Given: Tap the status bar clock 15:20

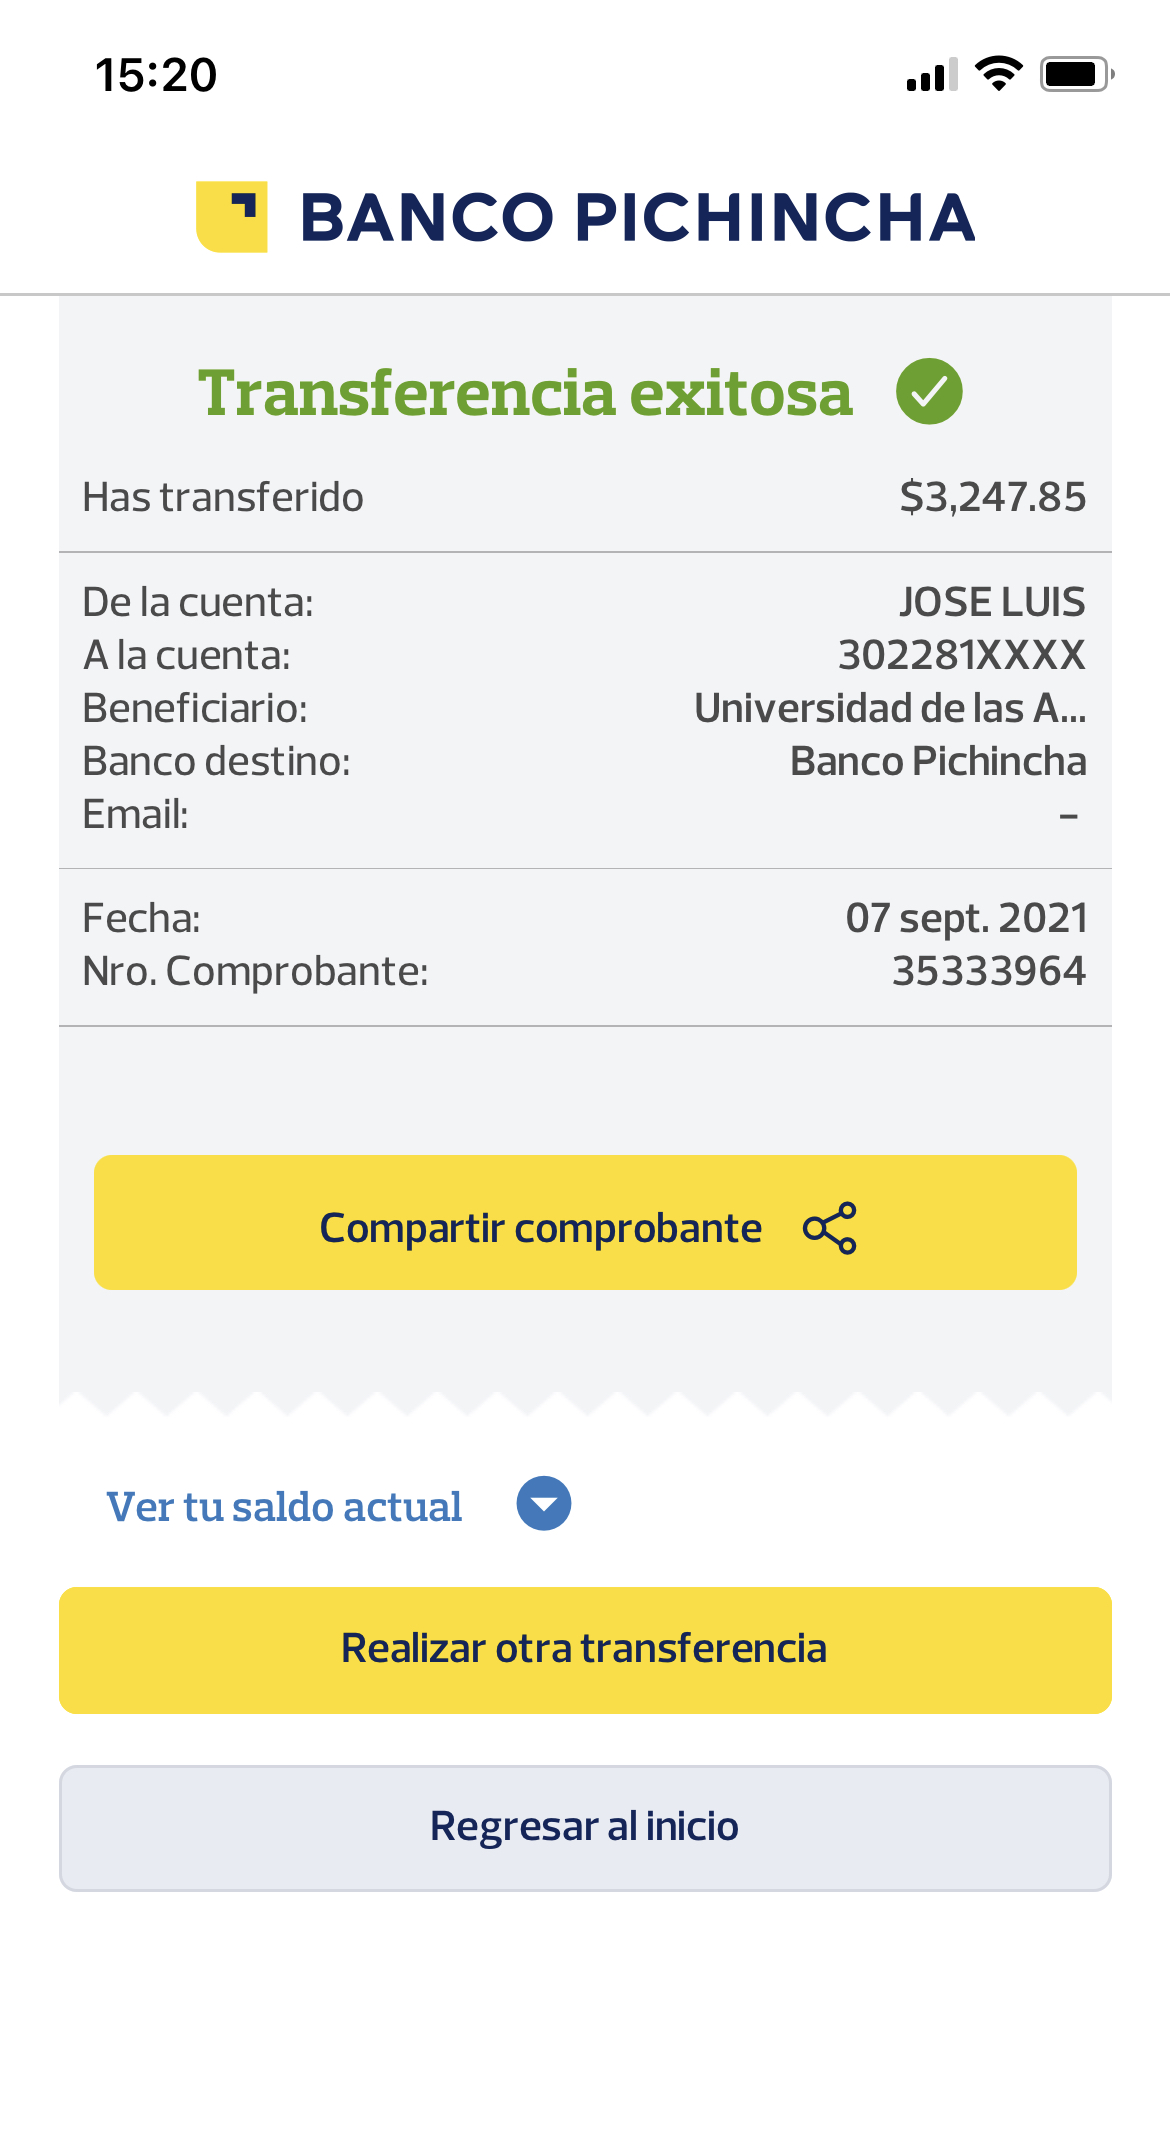Looking at the screenshot, I should [156, 75].
